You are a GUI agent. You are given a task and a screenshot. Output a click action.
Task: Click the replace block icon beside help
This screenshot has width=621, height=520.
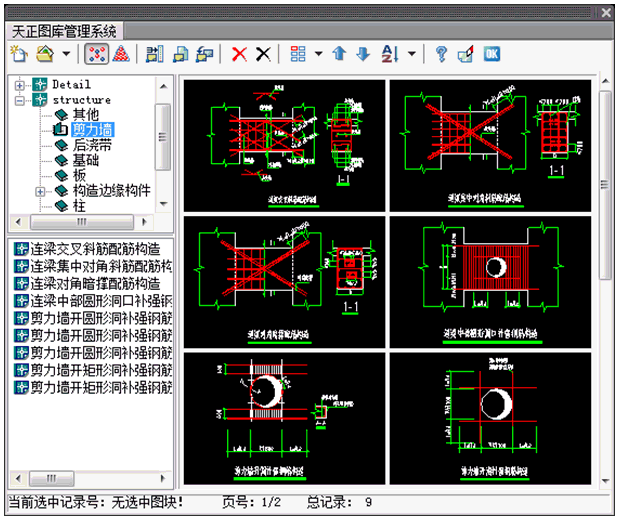pos(466,54)
